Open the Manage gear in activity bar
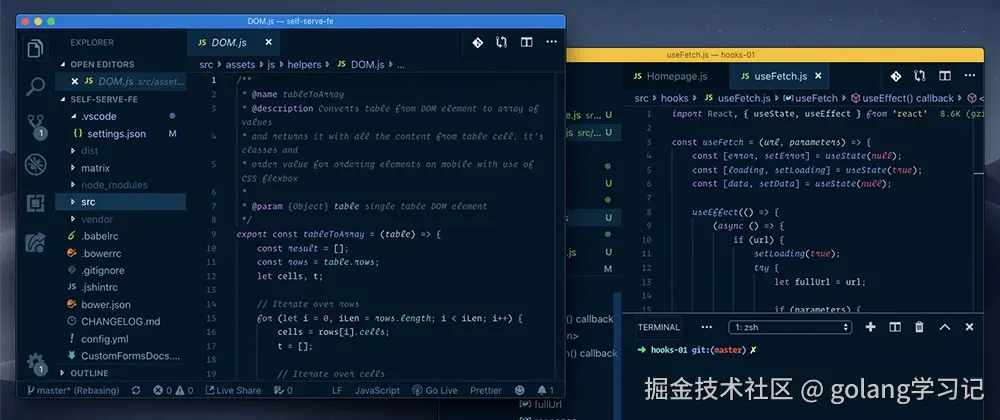 click(x=36, y=363)
